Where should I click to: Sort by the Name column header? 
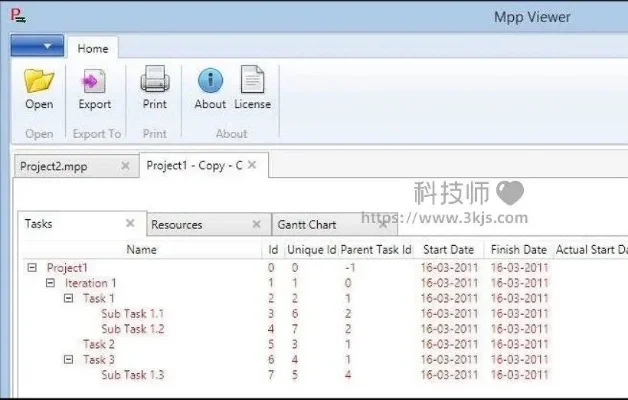click(141, 249)
